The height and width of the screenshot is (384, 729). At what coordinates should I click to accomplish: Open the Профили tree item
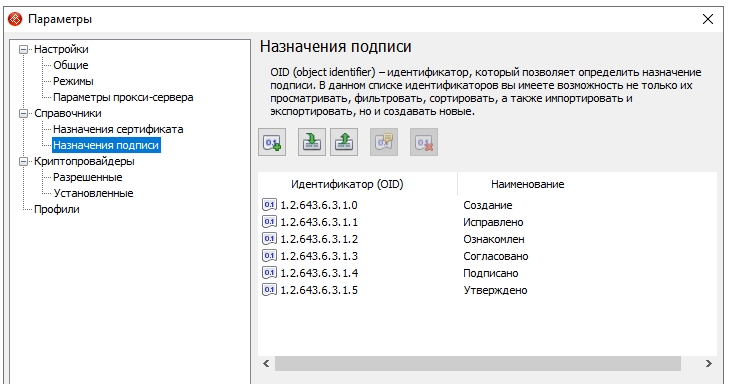point(57,209)
